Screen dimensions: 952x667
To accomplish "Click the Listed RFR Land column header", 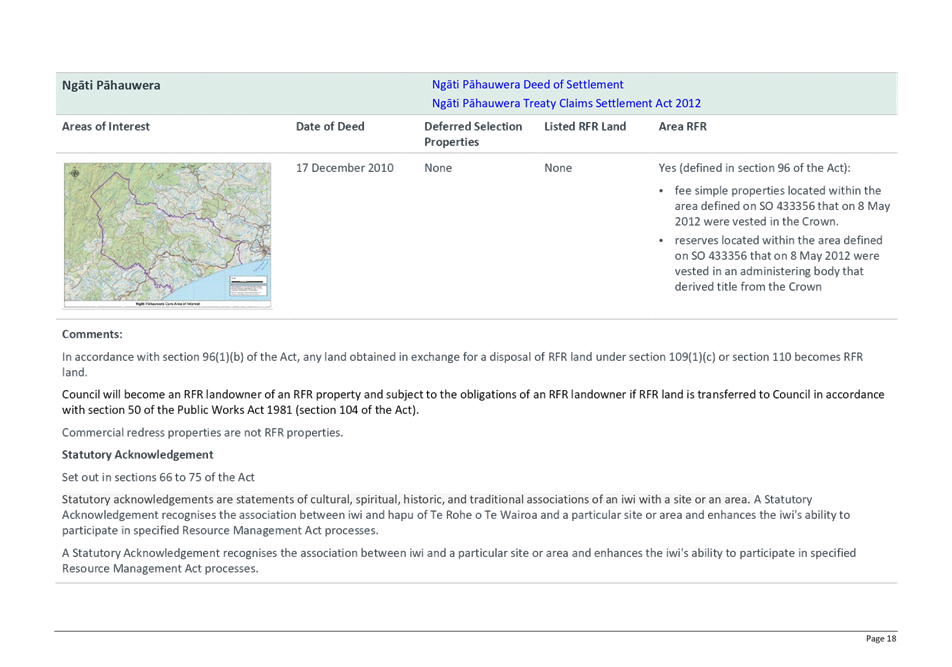I will 585,127.
